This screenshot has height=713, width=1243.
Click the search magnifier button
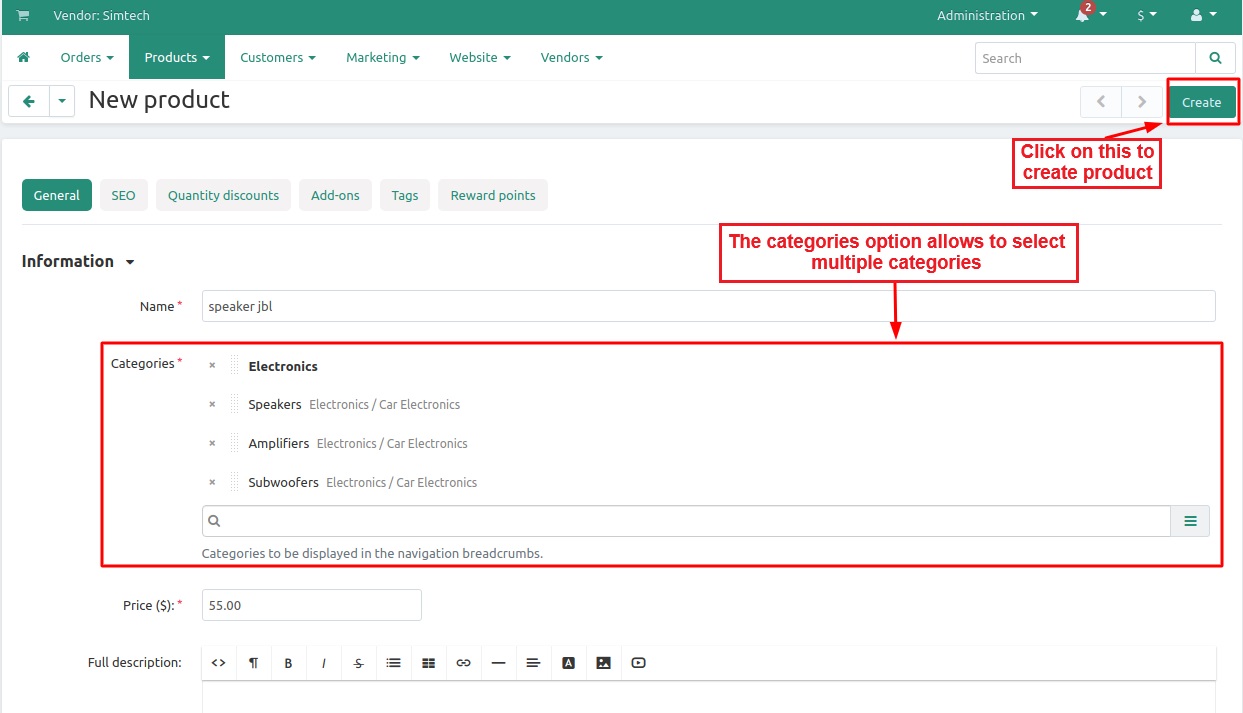tap(1215, 58)
